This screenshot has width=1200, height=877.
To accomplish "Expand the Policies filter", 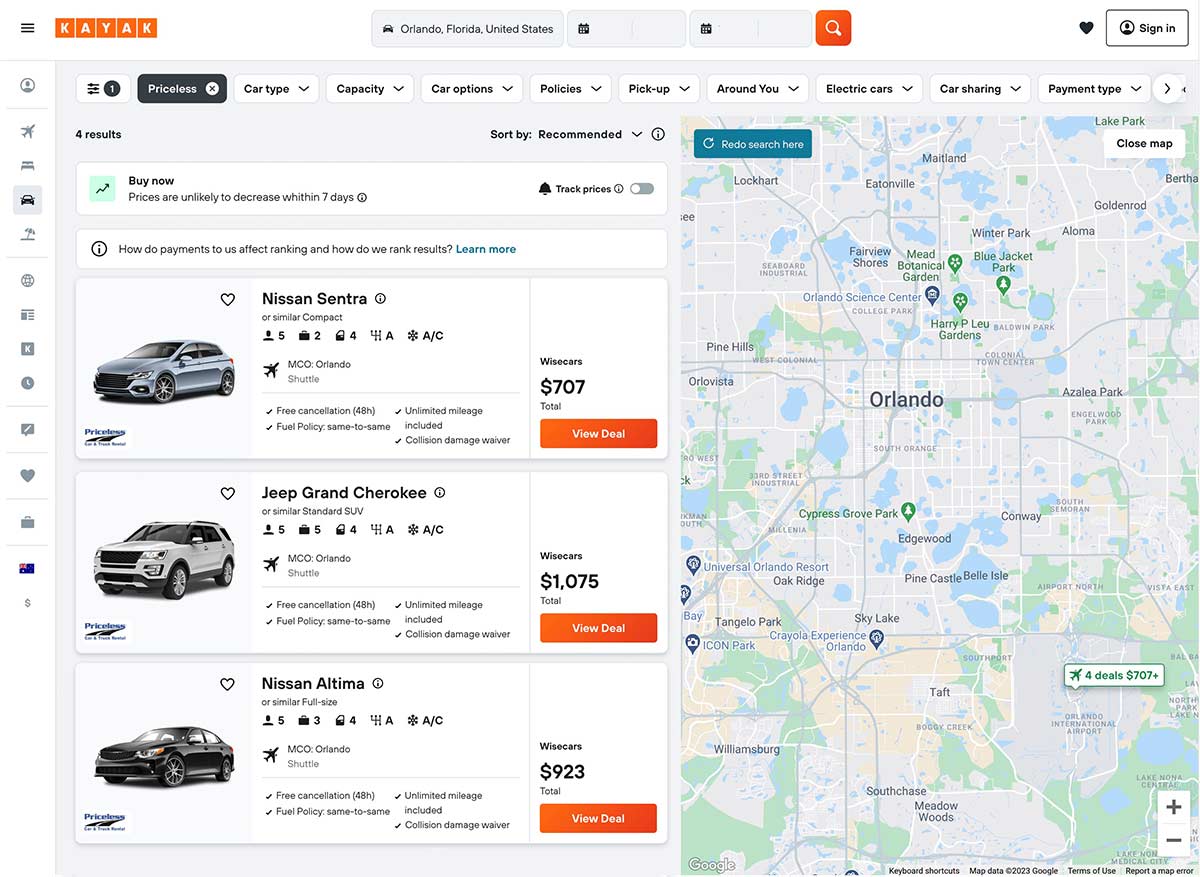I will pos(571,89).
